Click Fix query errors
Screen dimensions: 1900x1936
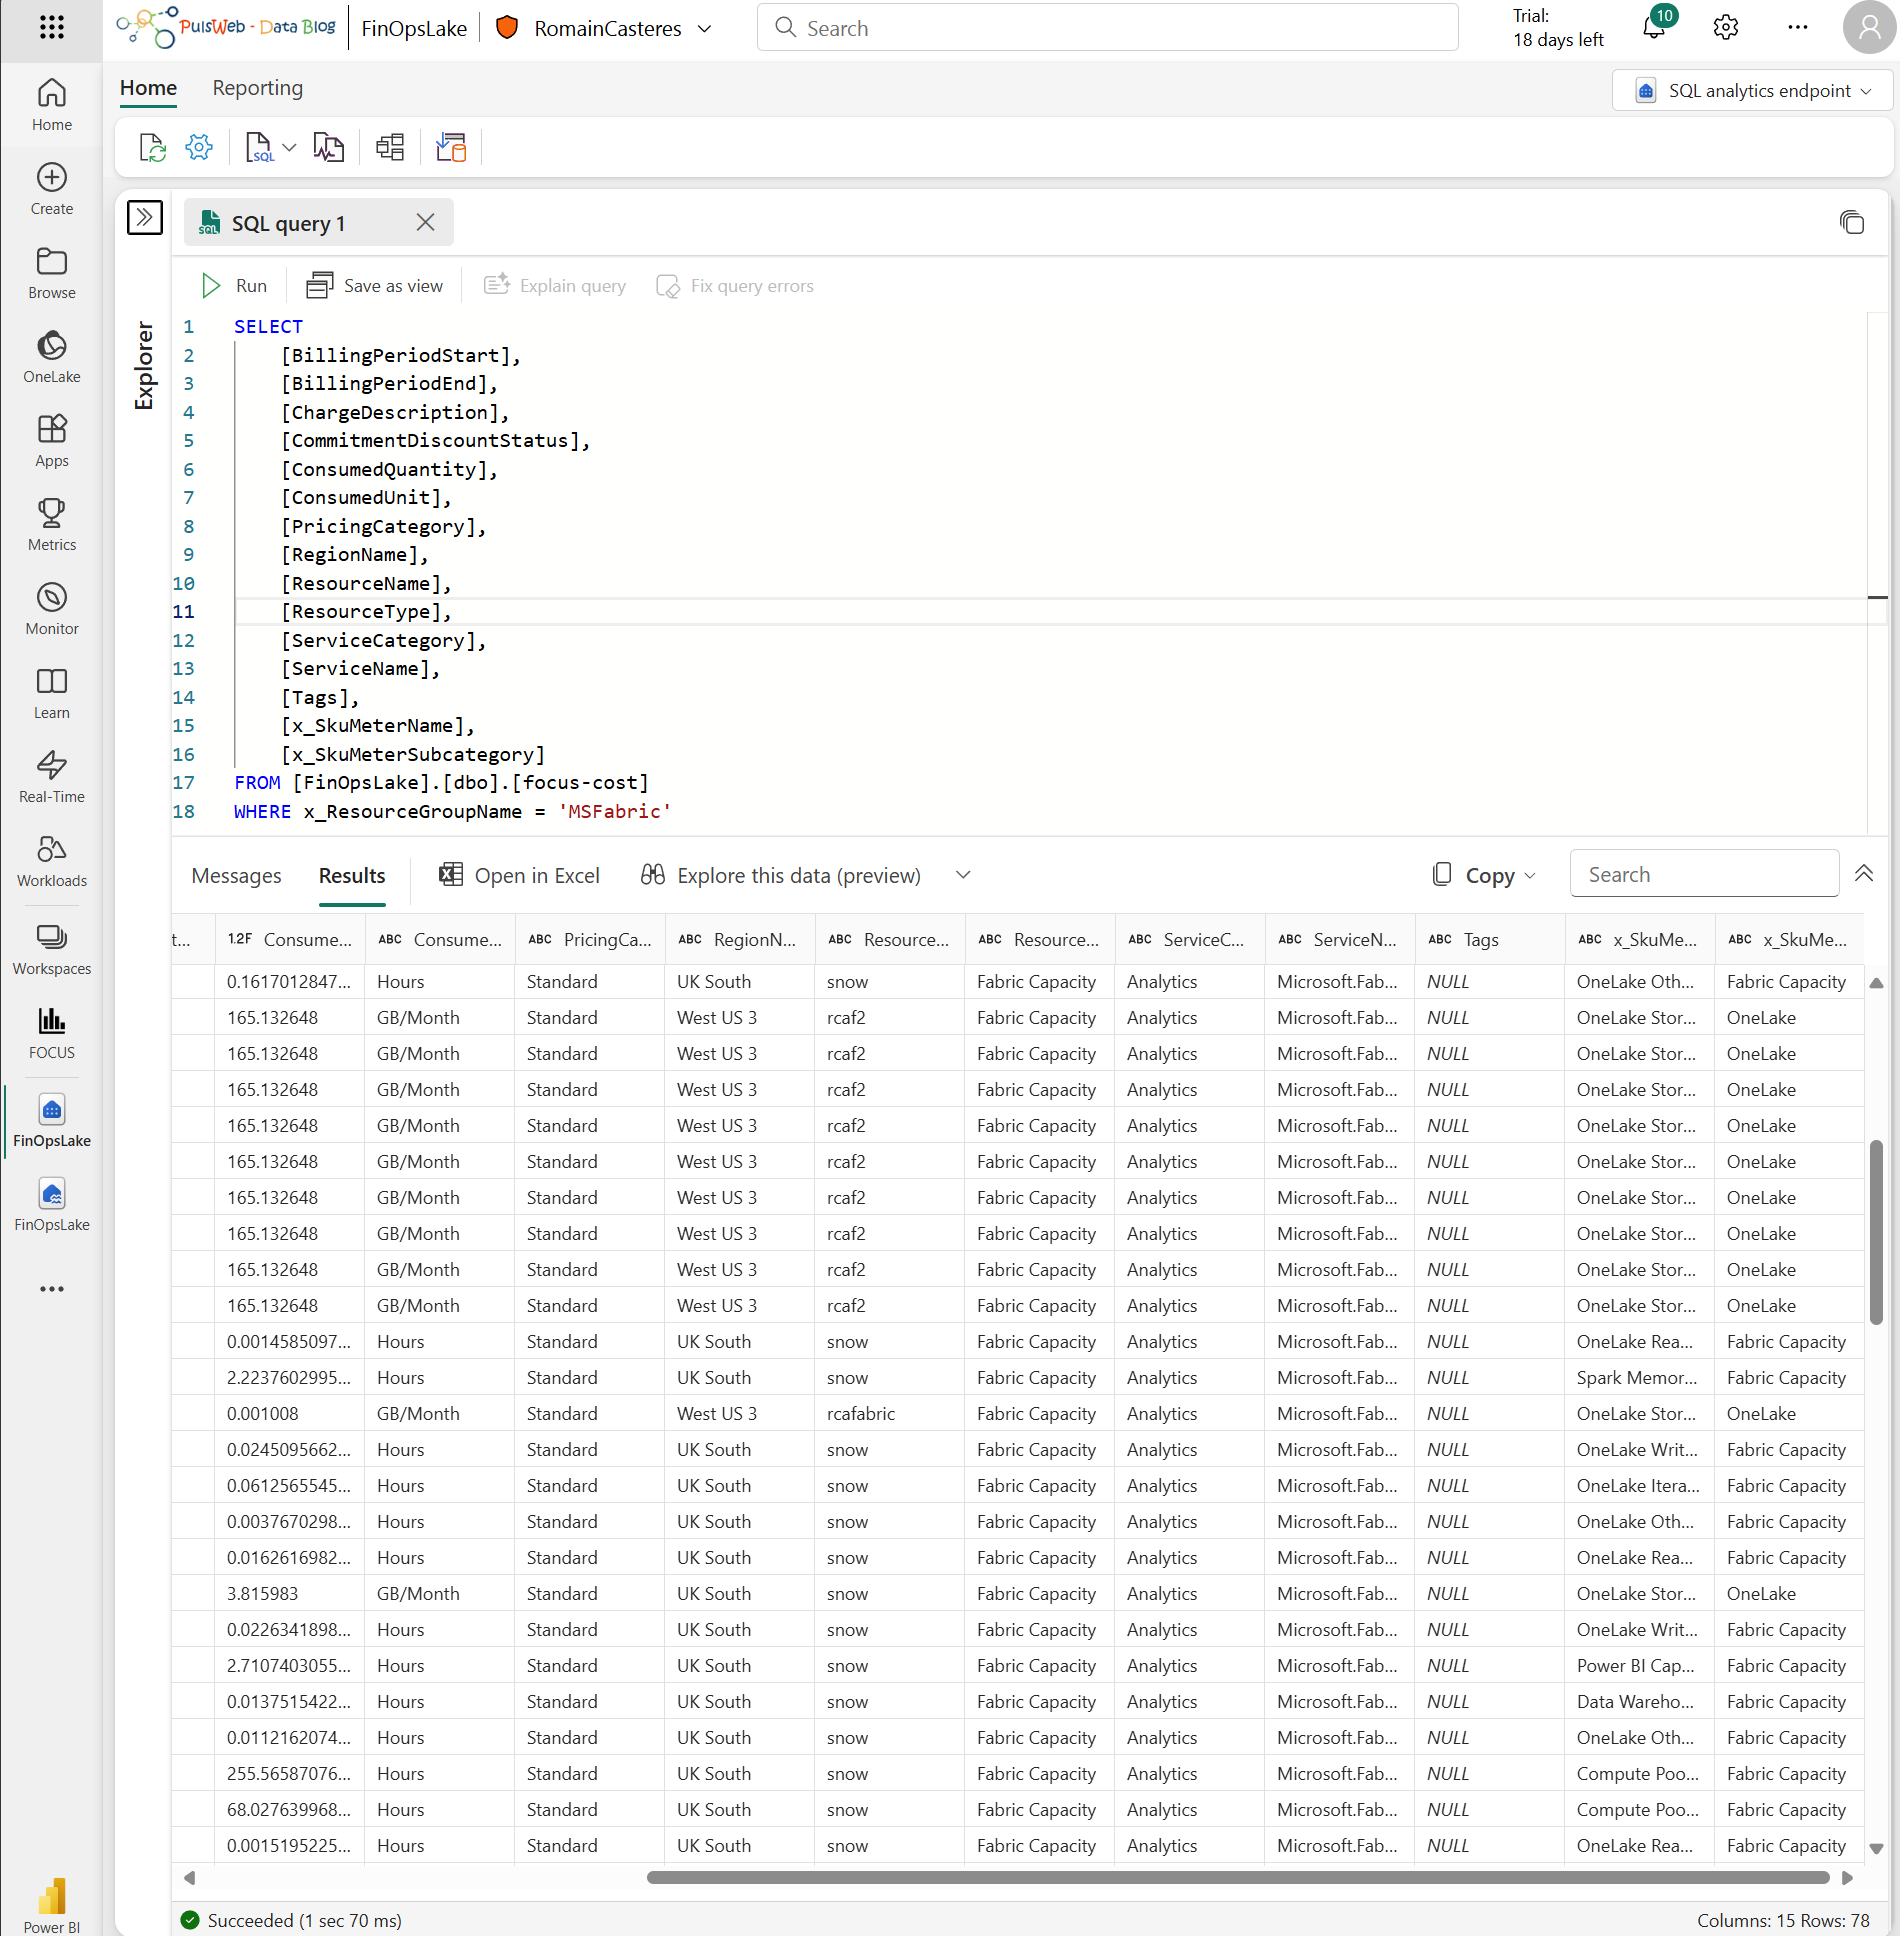735,285
